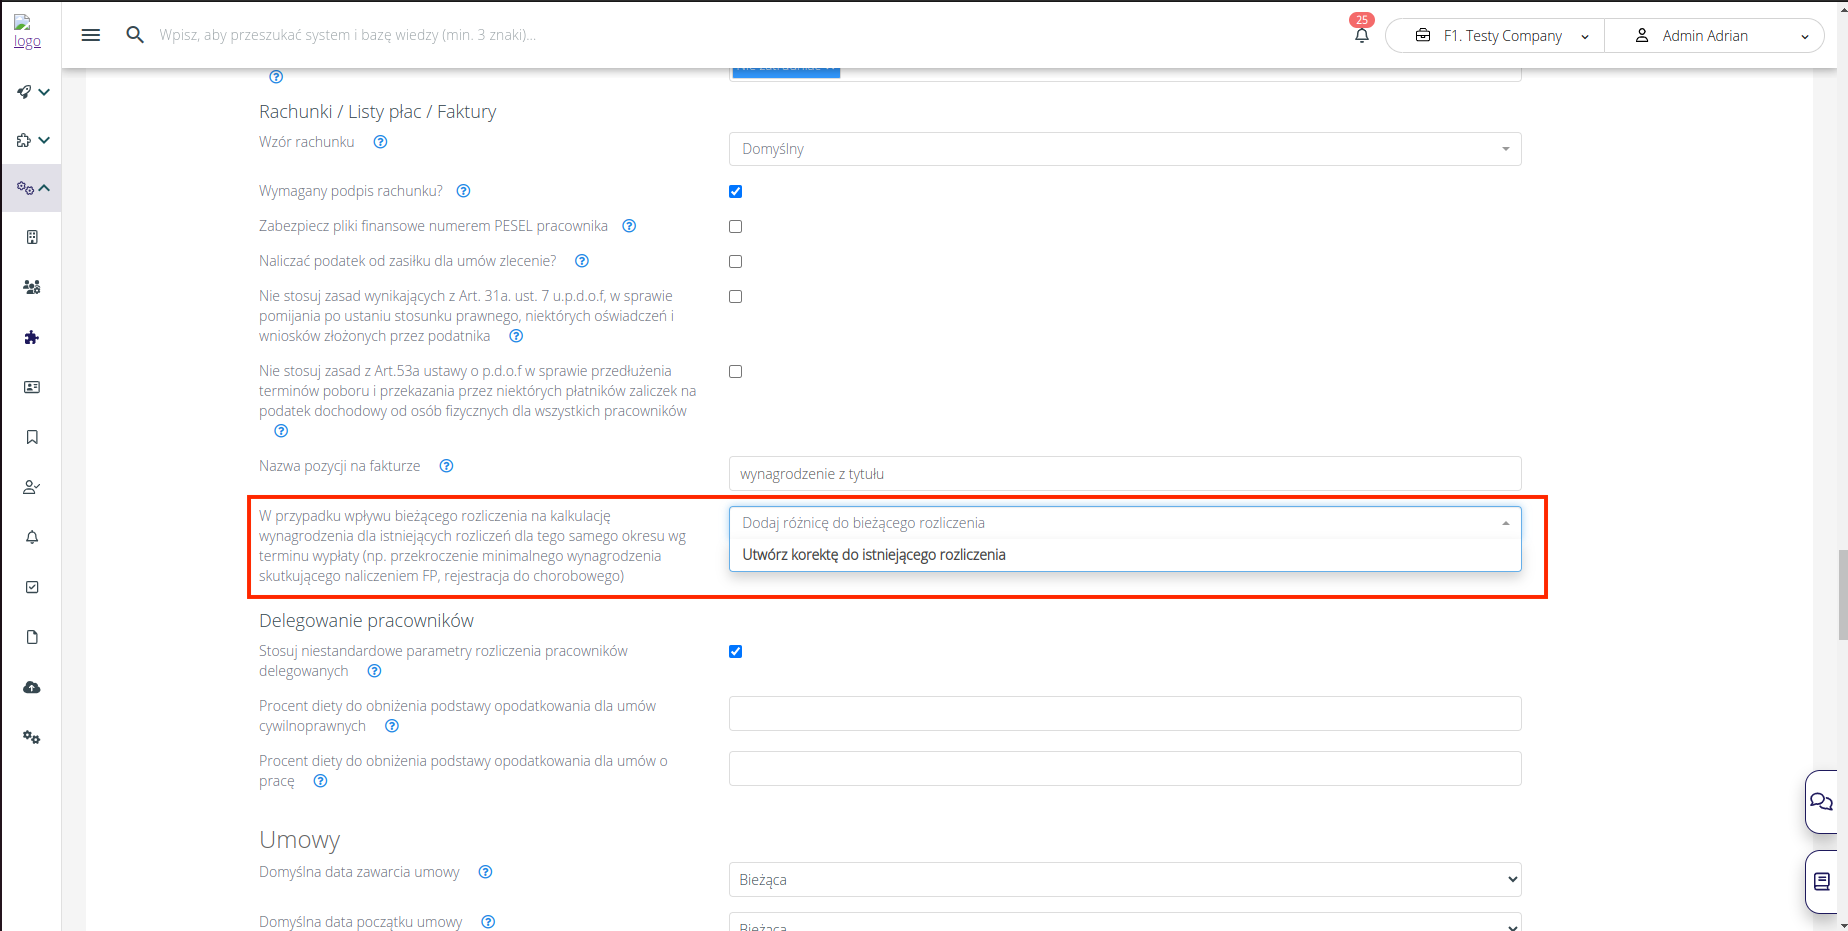Open the F1. Testy Company selector

coord(1500,36)
